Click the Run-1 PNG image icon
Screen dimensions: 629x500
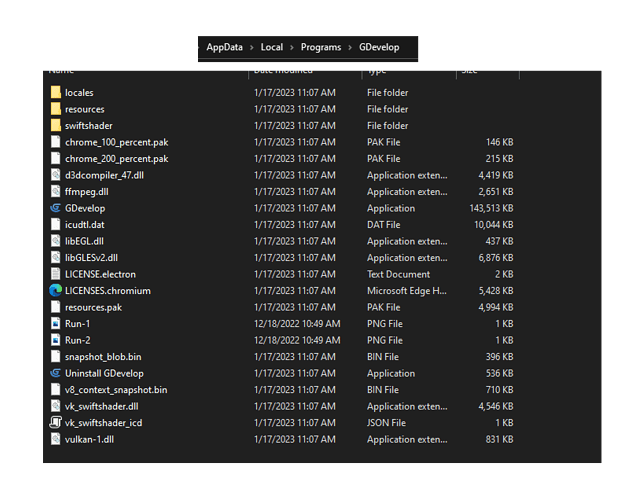(56, 323)
